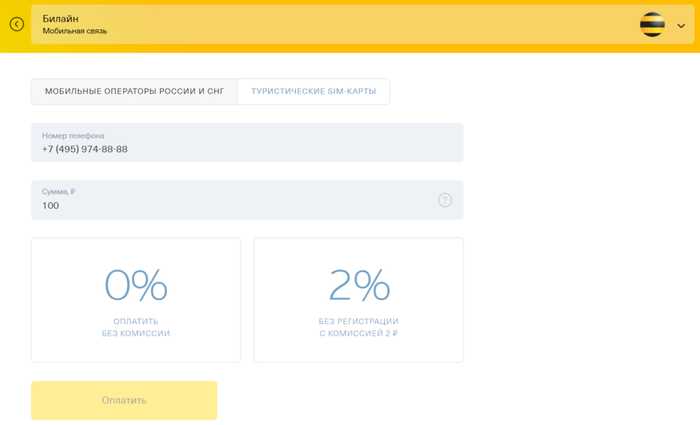Expand the provider dropdown chevron

click(681, 26)
